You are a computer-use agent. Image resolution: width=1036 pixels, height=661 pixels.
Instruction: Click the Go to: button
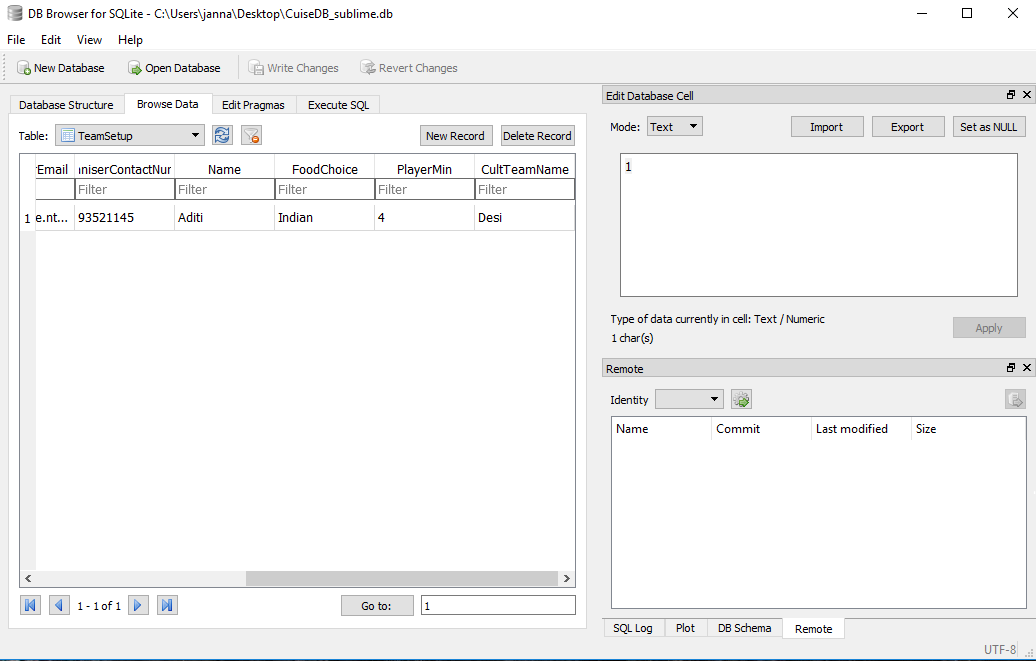pyautogui.click(x=377, y=605)
